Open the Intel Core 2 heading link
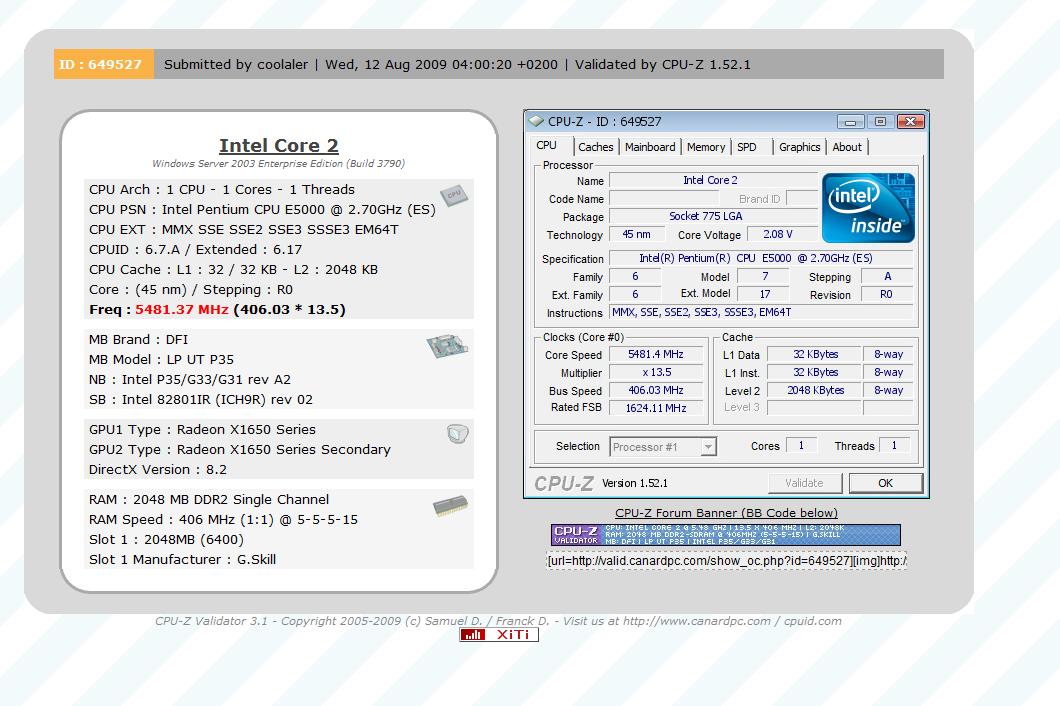1060x706 pixels. [x=279, y=145]
